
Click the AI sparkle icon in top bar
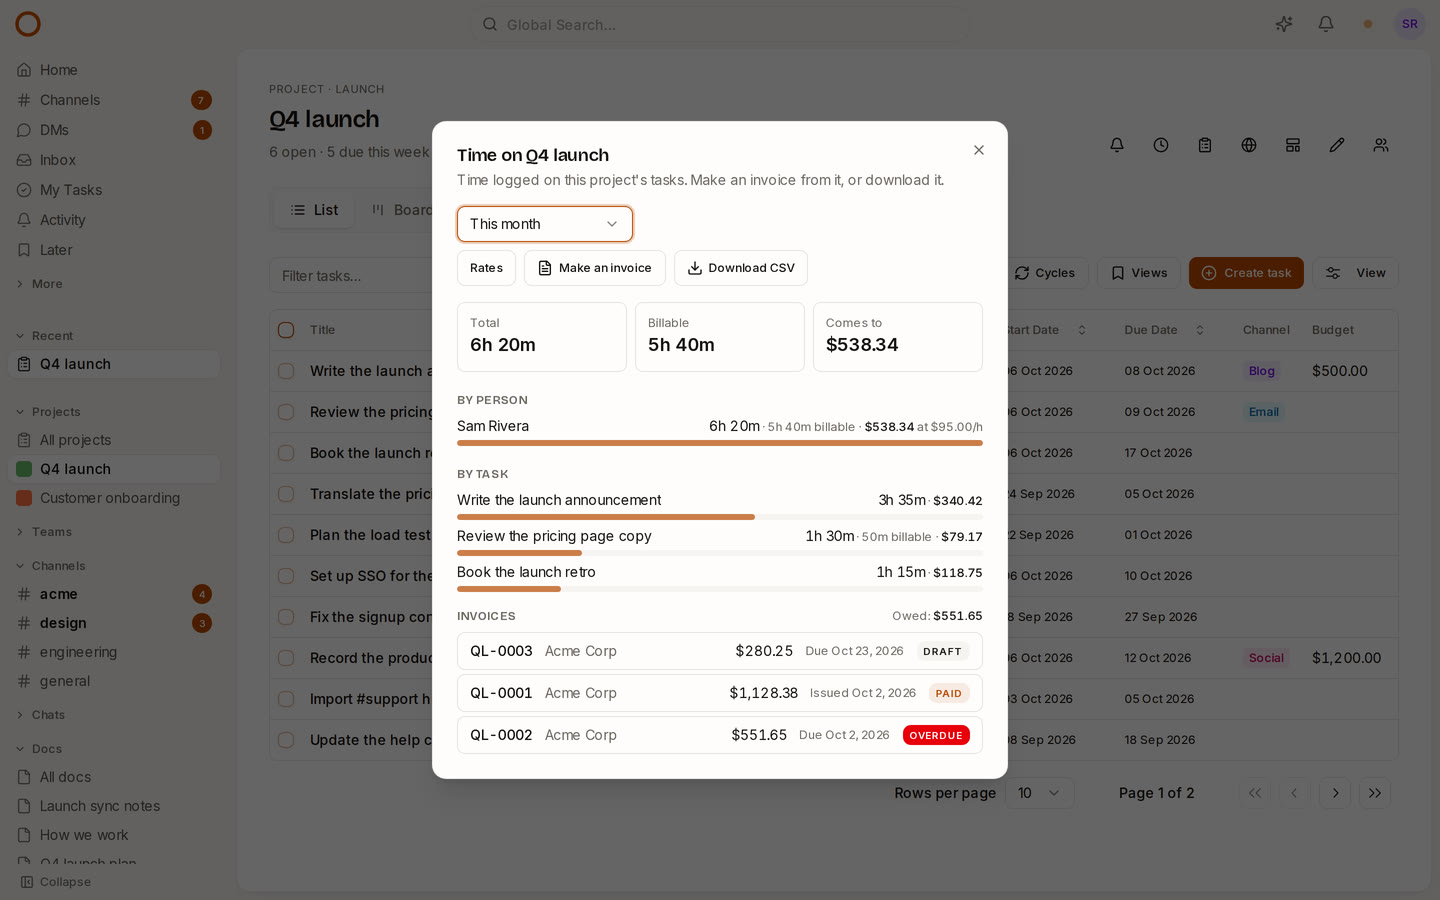1284,24
